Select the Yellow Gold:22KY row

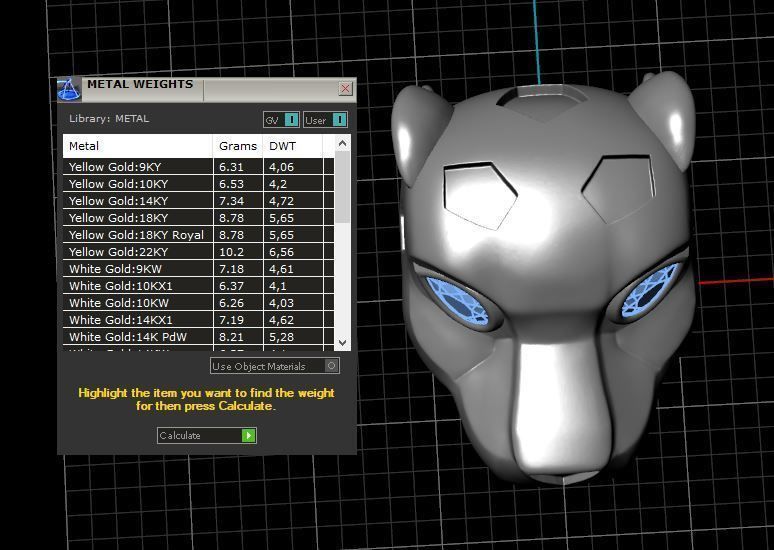pyautogui.click(x=198, y=252)
